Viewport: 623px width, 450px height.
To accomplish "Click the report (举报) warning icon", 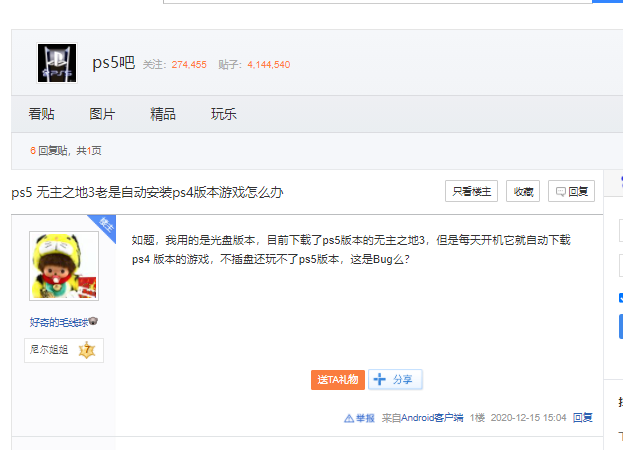I will 349,418.
